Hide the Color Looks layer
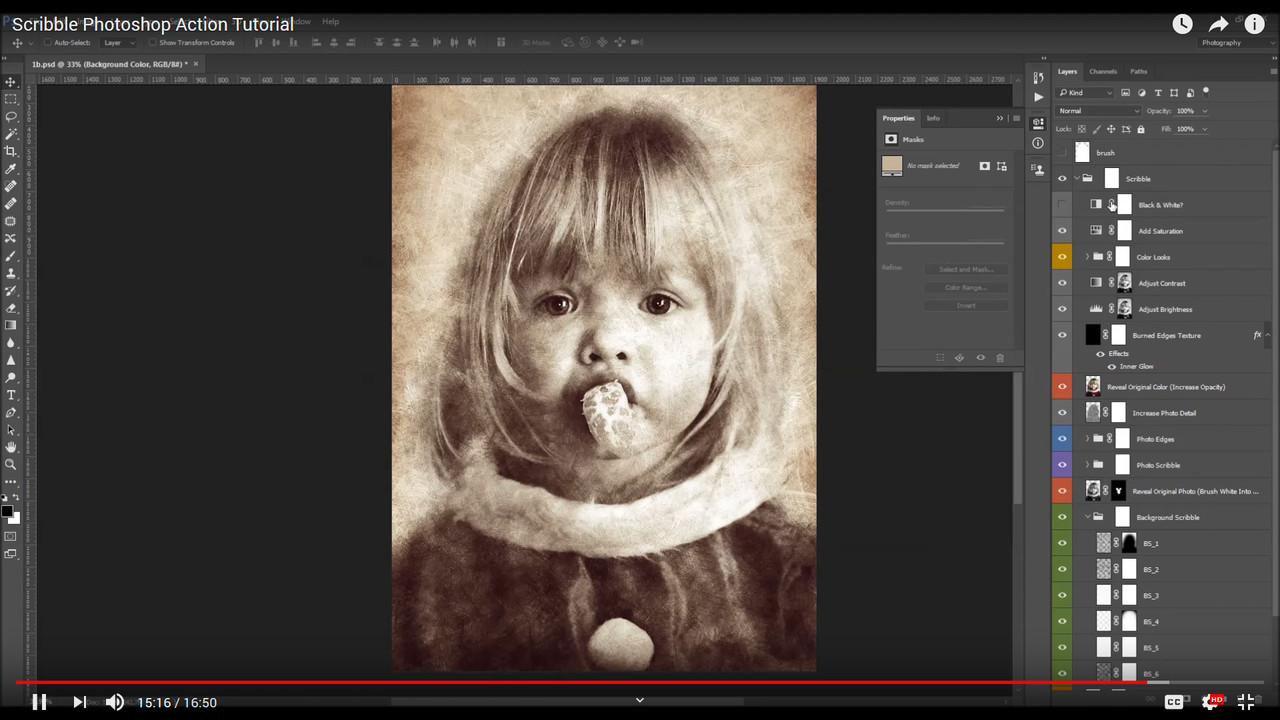This screenshot has height=720, width=1280. click(1062, 256)
